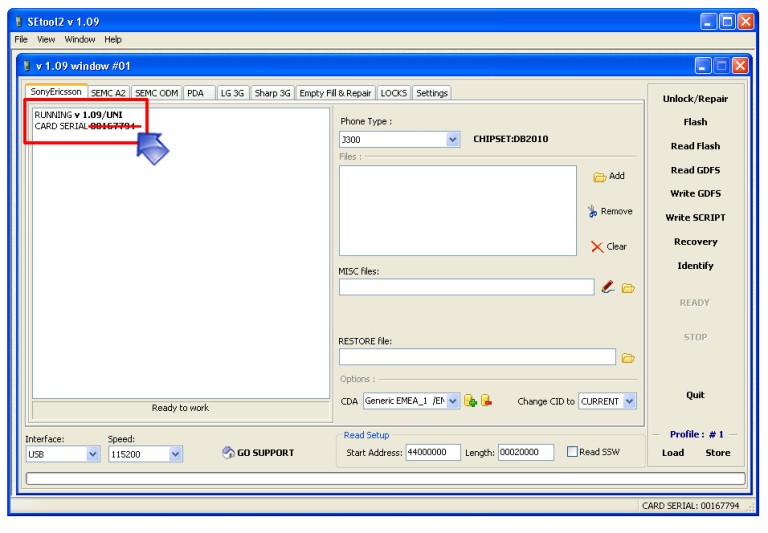768x533 pixels.
Task: Open the Phone Type dropdown
Action: 453,140
